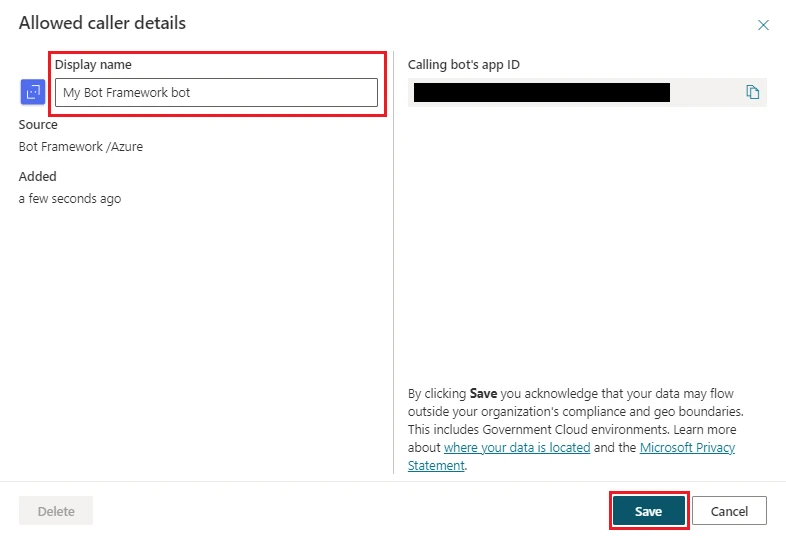Click the 'Source' label
This screenshot has height=538, width=786.
pyautogui.click(x=38, y=125)
